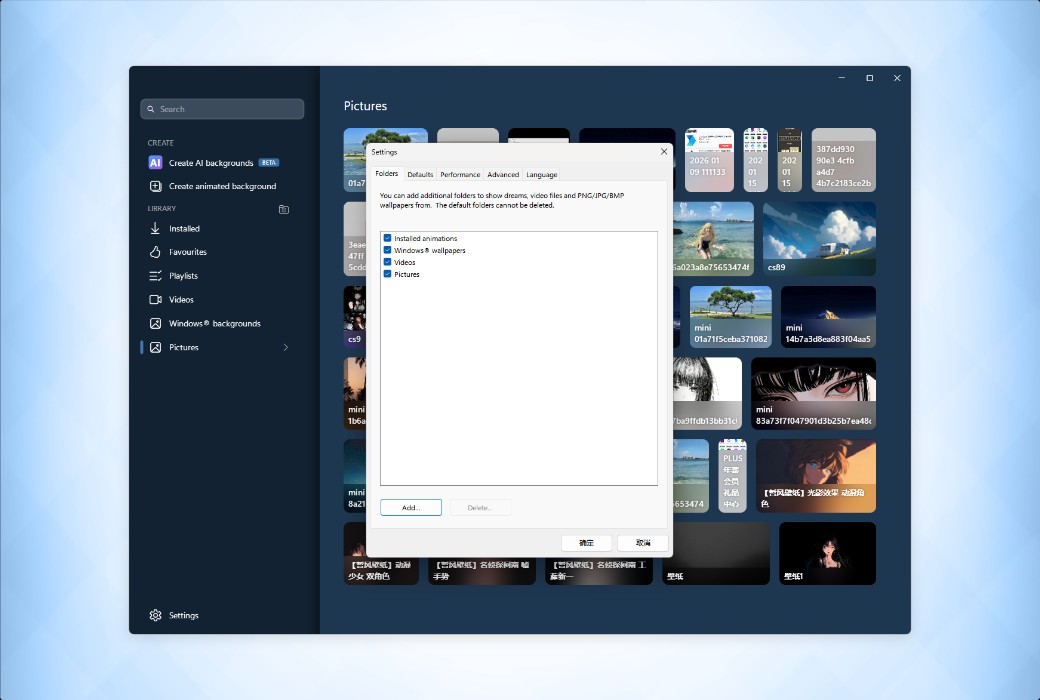Click the Add... button
Screen dimensions: 1040x700
click(411, 508)
